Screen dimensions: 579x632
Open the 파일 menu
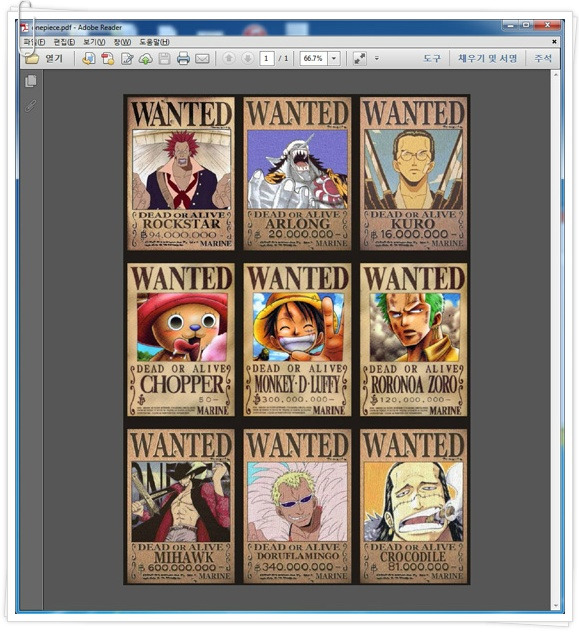[34, 42]
